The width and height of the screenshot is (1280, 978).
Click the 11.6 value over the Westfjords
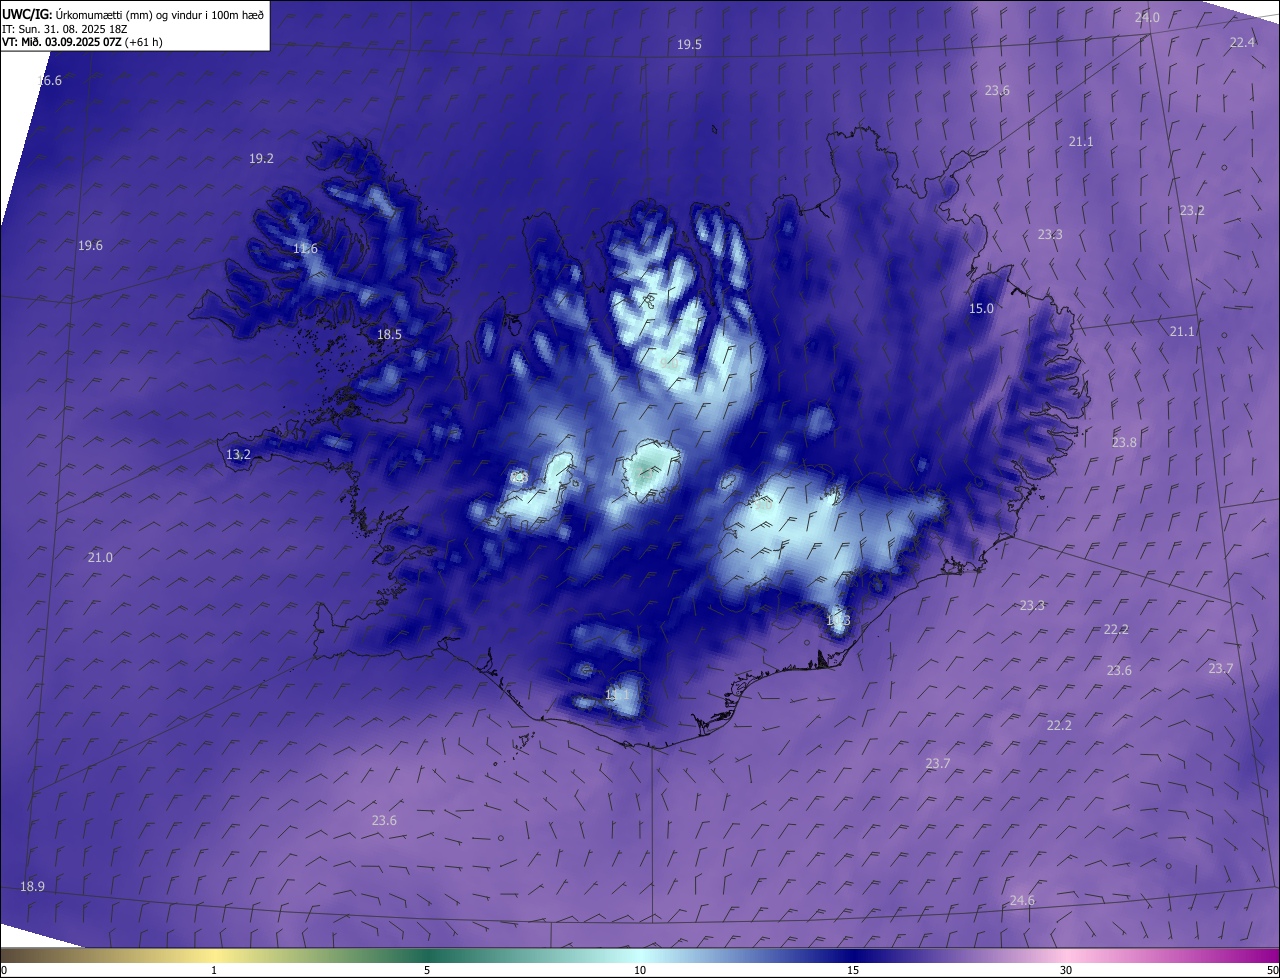tap(305, 248)
